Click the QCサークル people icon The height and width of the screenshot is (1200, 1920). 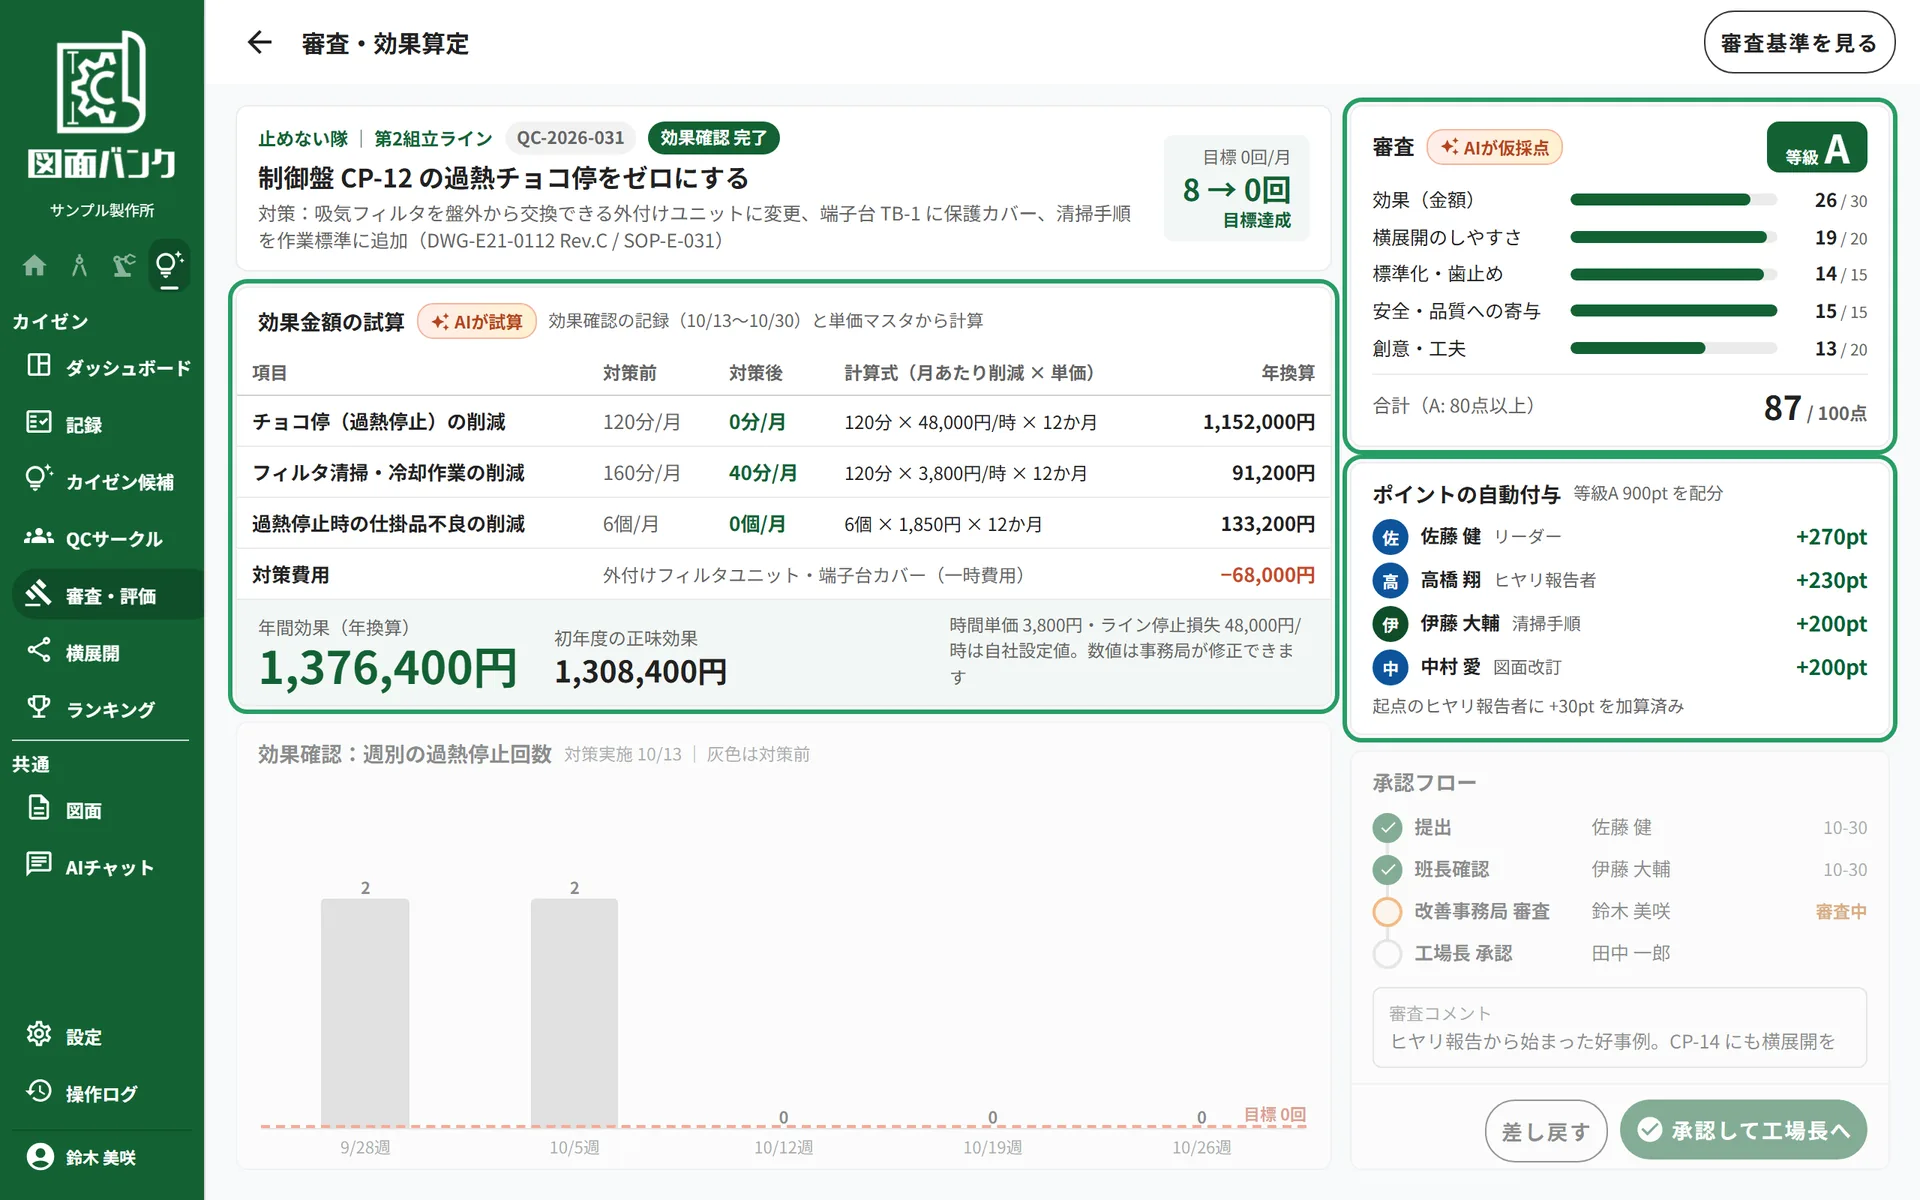(x=39, y=537)
